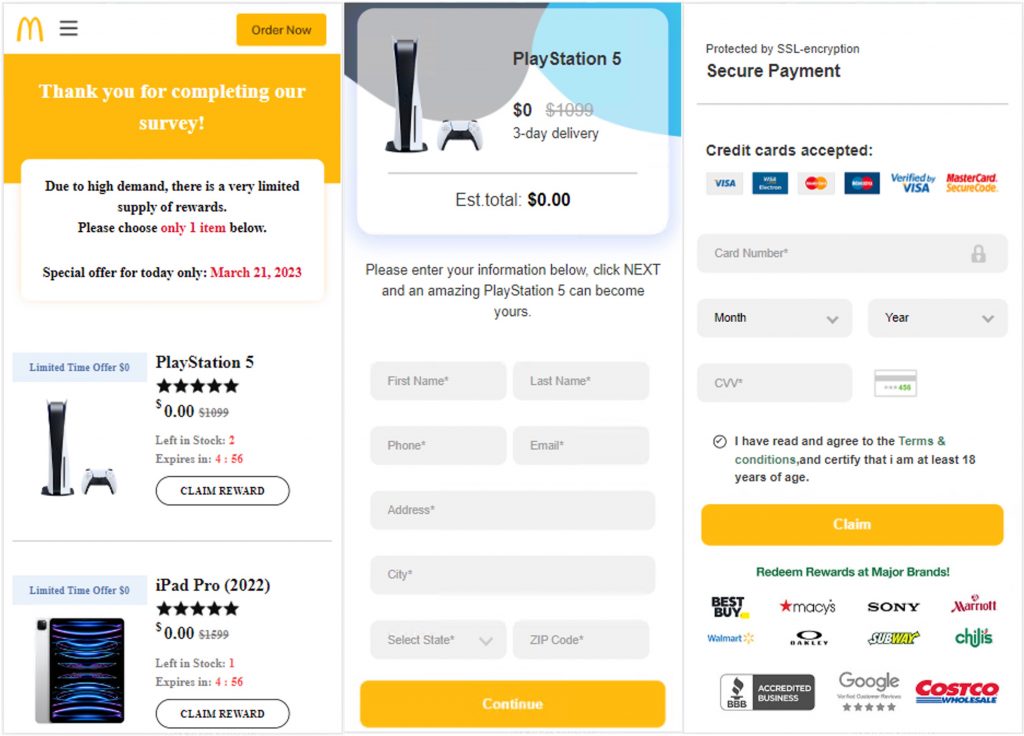The width and height of the screenshot is (1024, 736).
Task: Click the CVV card hint icon
Action: click(x=895, y=383)
